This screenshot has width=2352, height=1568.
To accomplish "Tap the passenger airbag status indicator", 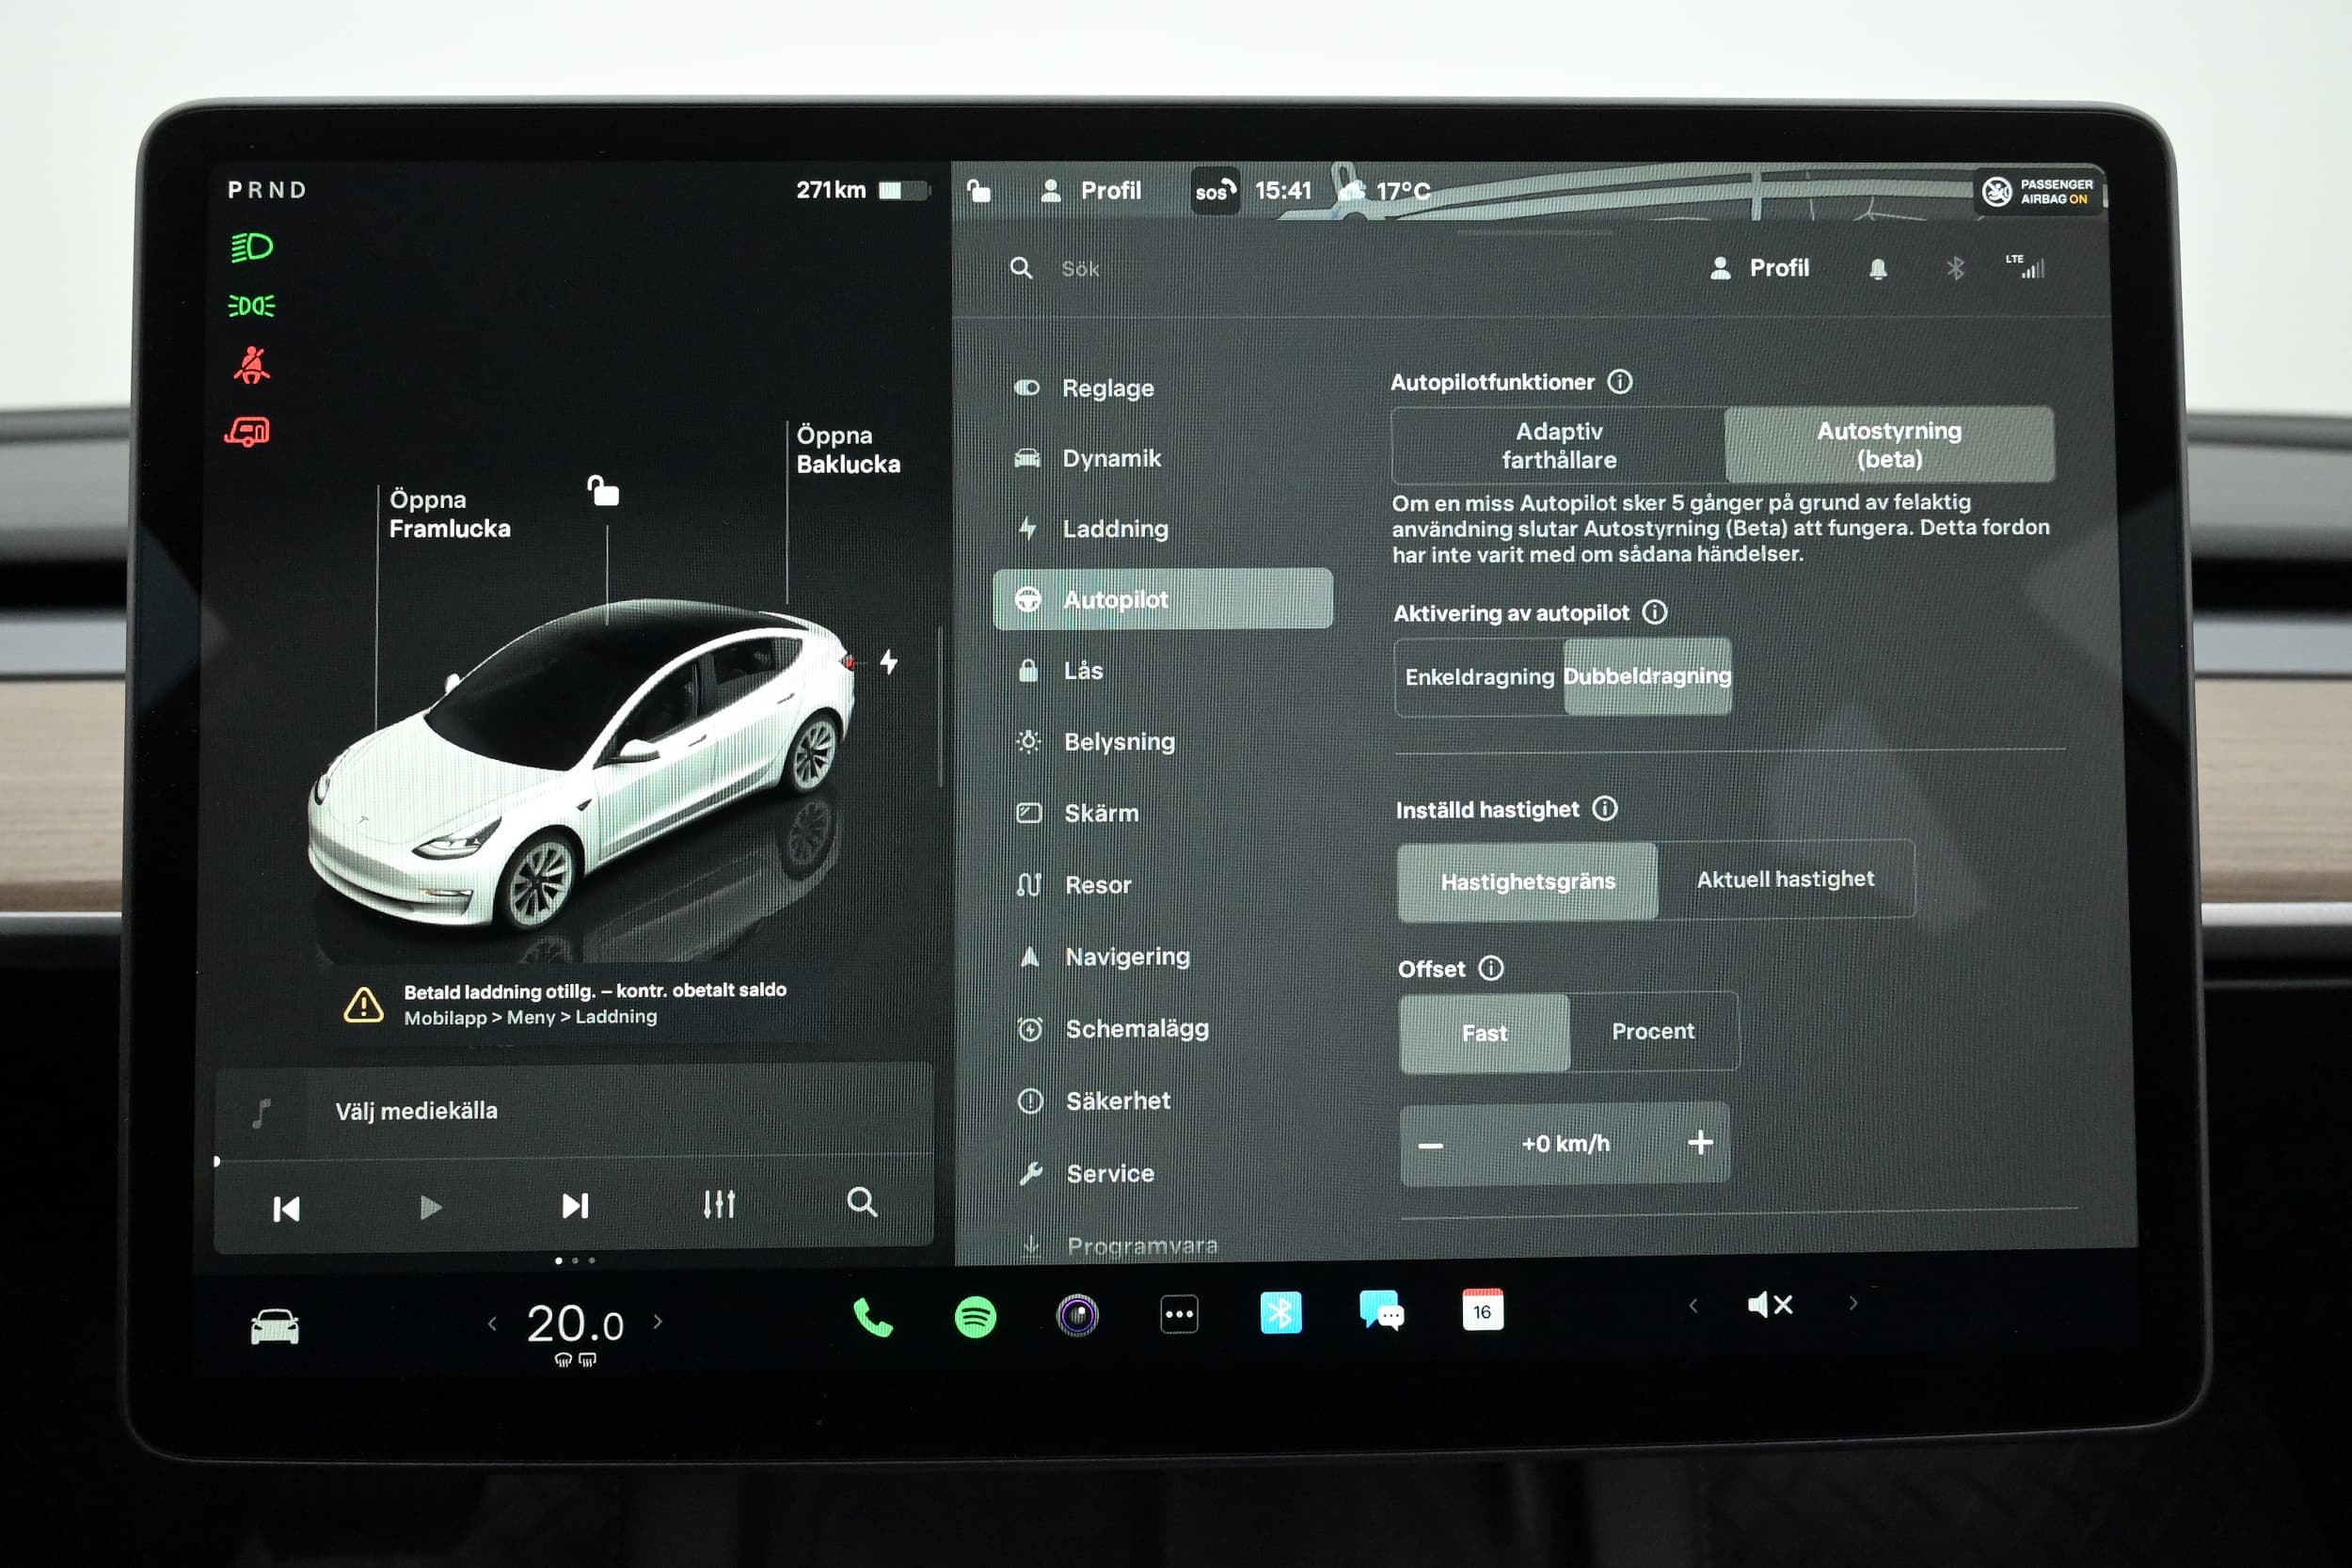I will pos(2039,191).
